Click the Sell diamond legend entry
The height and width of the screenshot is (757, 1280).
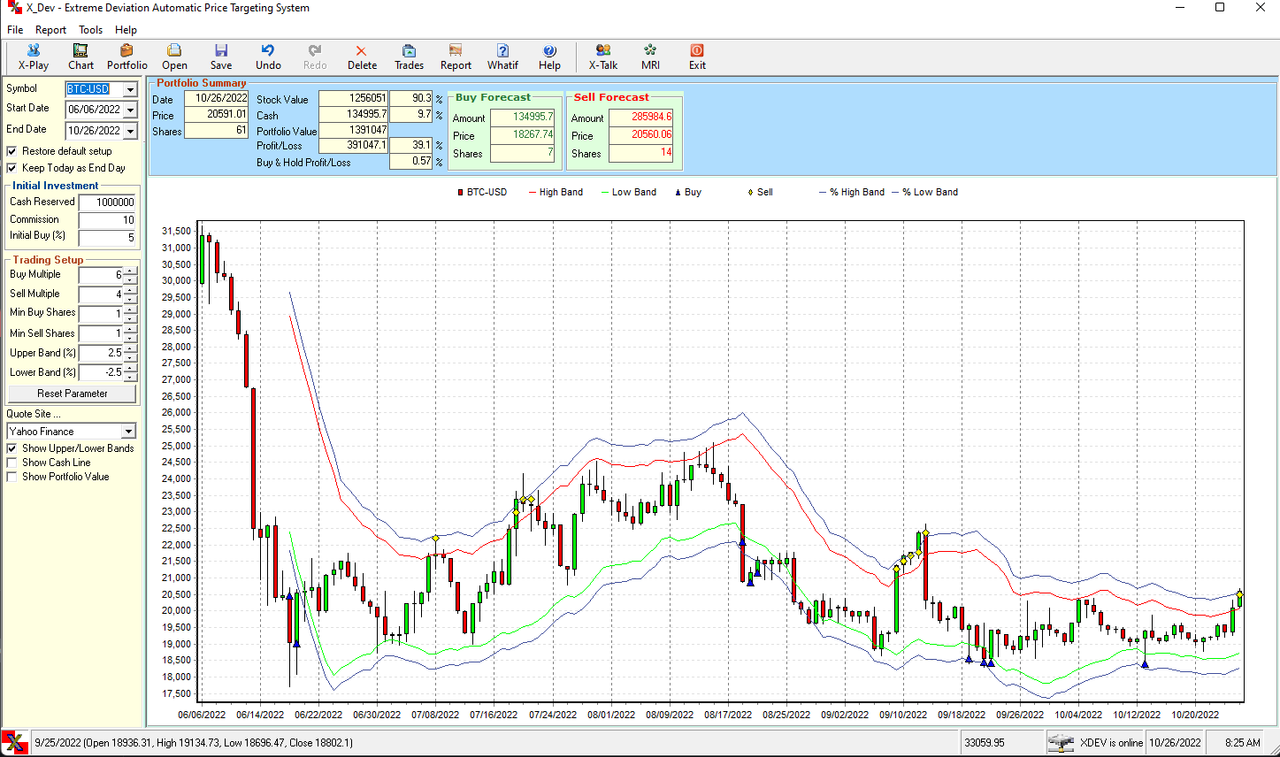click(x=760, y=192)
